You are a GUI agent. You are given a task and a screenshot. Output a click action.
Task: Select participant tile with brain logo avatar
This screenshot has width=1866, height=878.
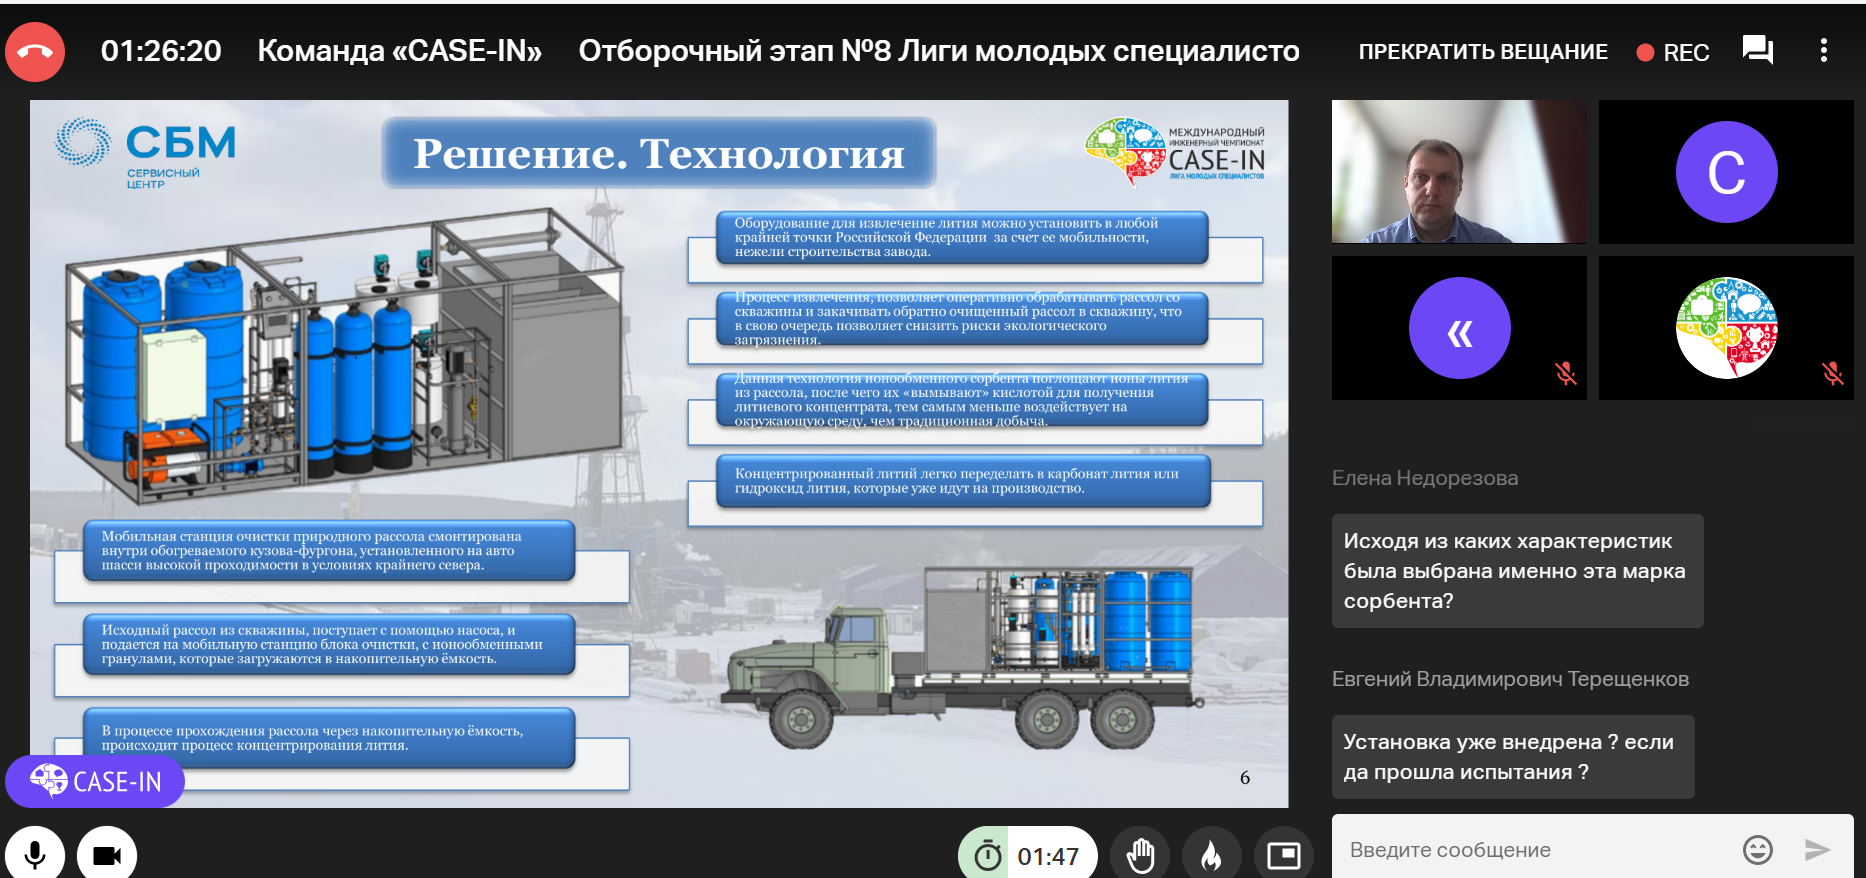(x=1726, y=328)
